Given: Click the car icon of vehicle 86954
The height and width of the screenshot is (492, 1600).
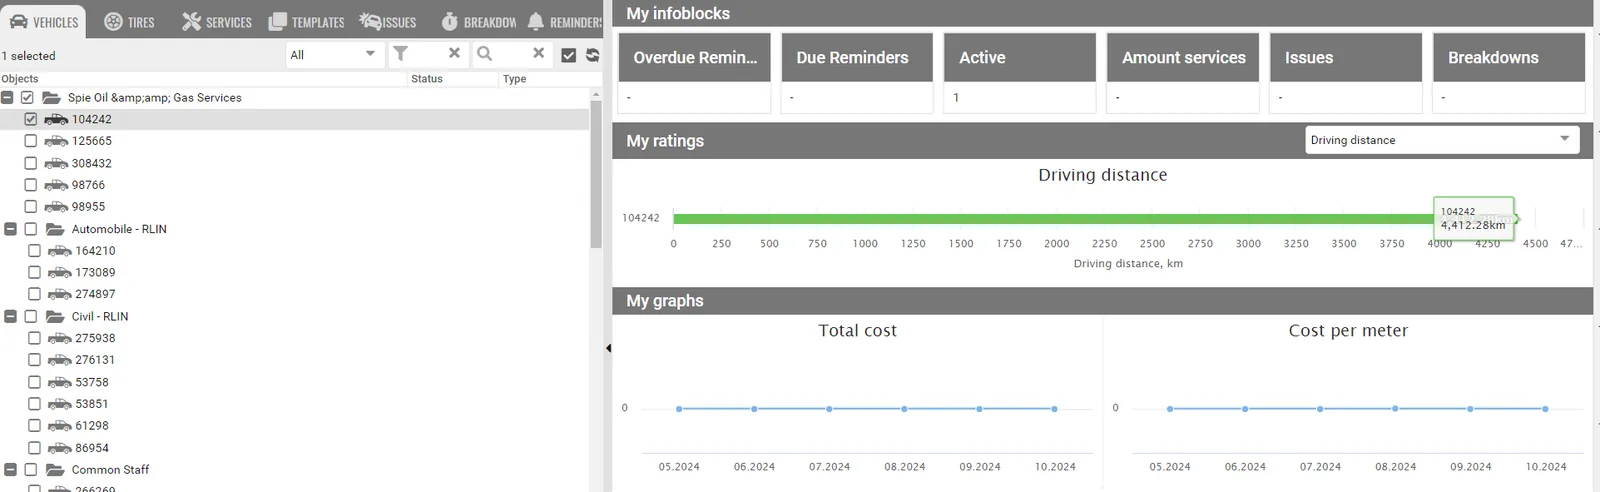Looking at the screenshot, I should click(x=60, y=448).
